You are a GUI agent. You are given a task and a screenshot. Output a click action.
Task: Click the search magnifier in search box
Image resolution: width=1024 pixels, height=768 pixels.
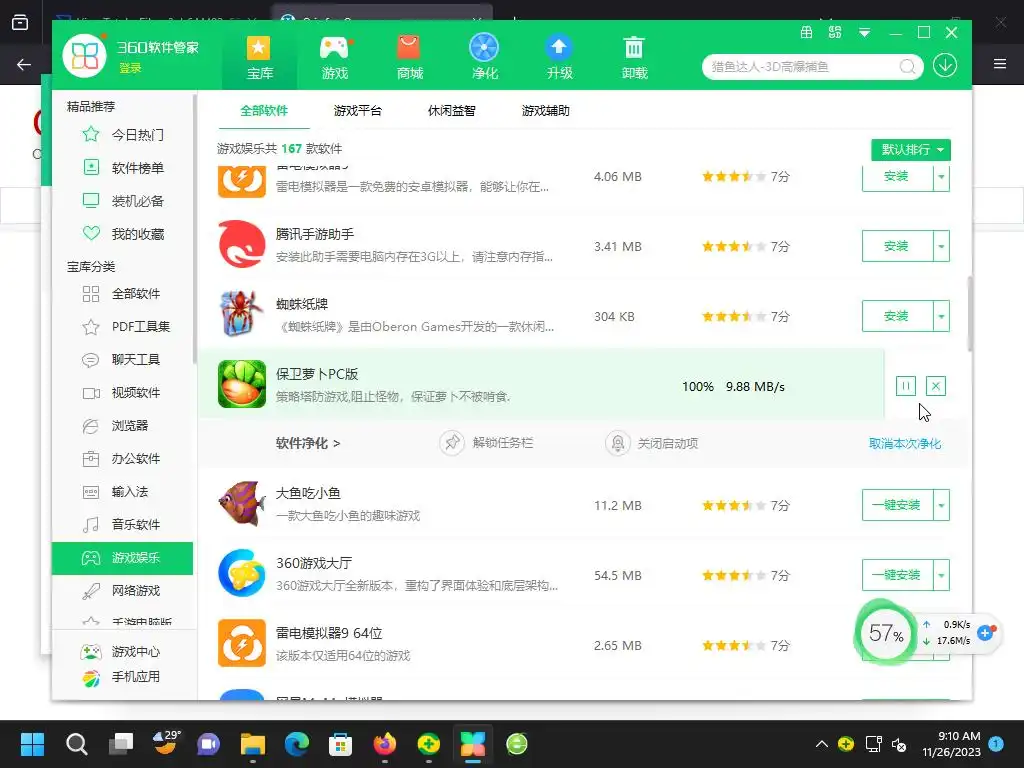point(907,67)
